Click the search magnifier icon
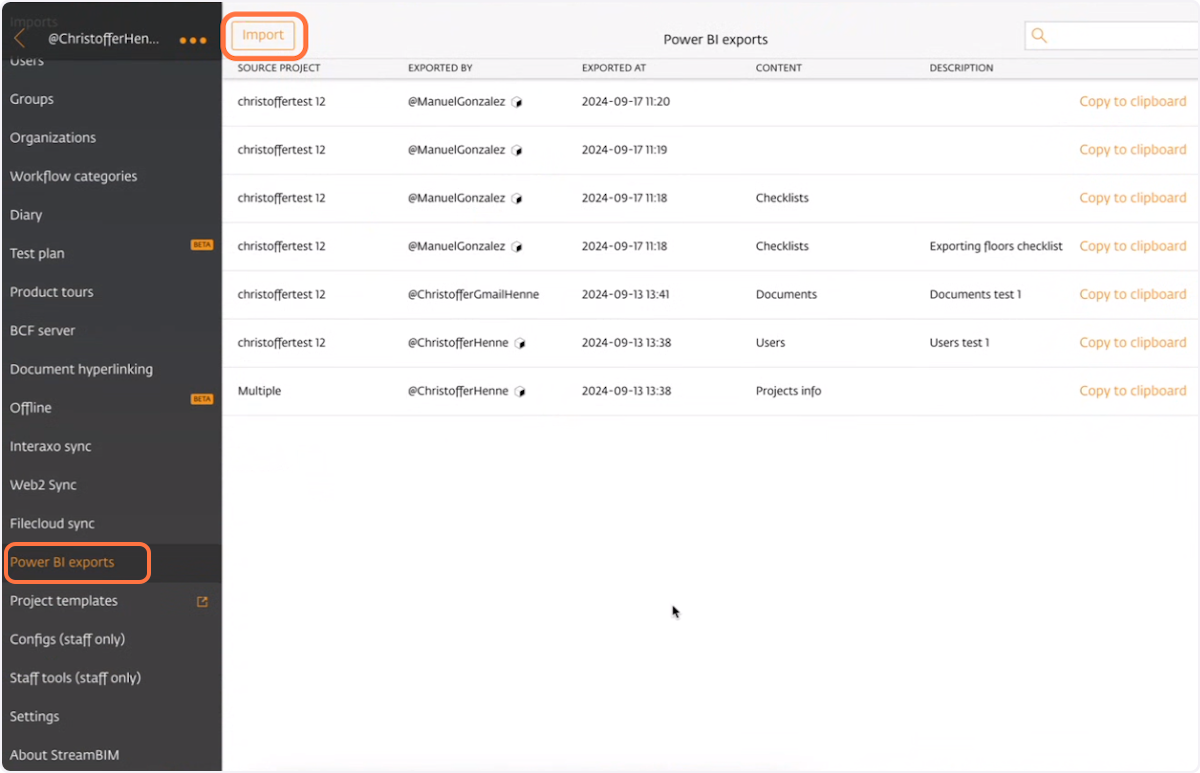 (1039, 36)
